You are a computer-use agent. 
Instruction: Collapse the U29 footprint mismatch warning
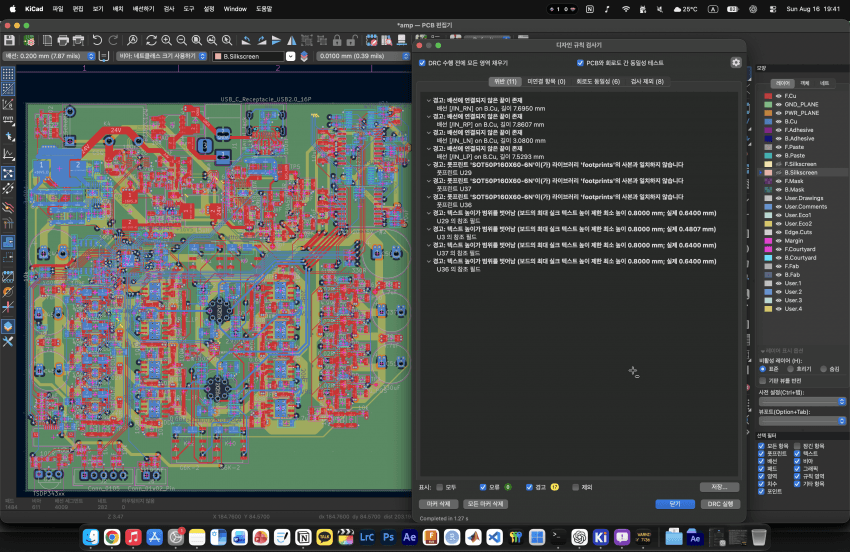[x=428, y=165]
